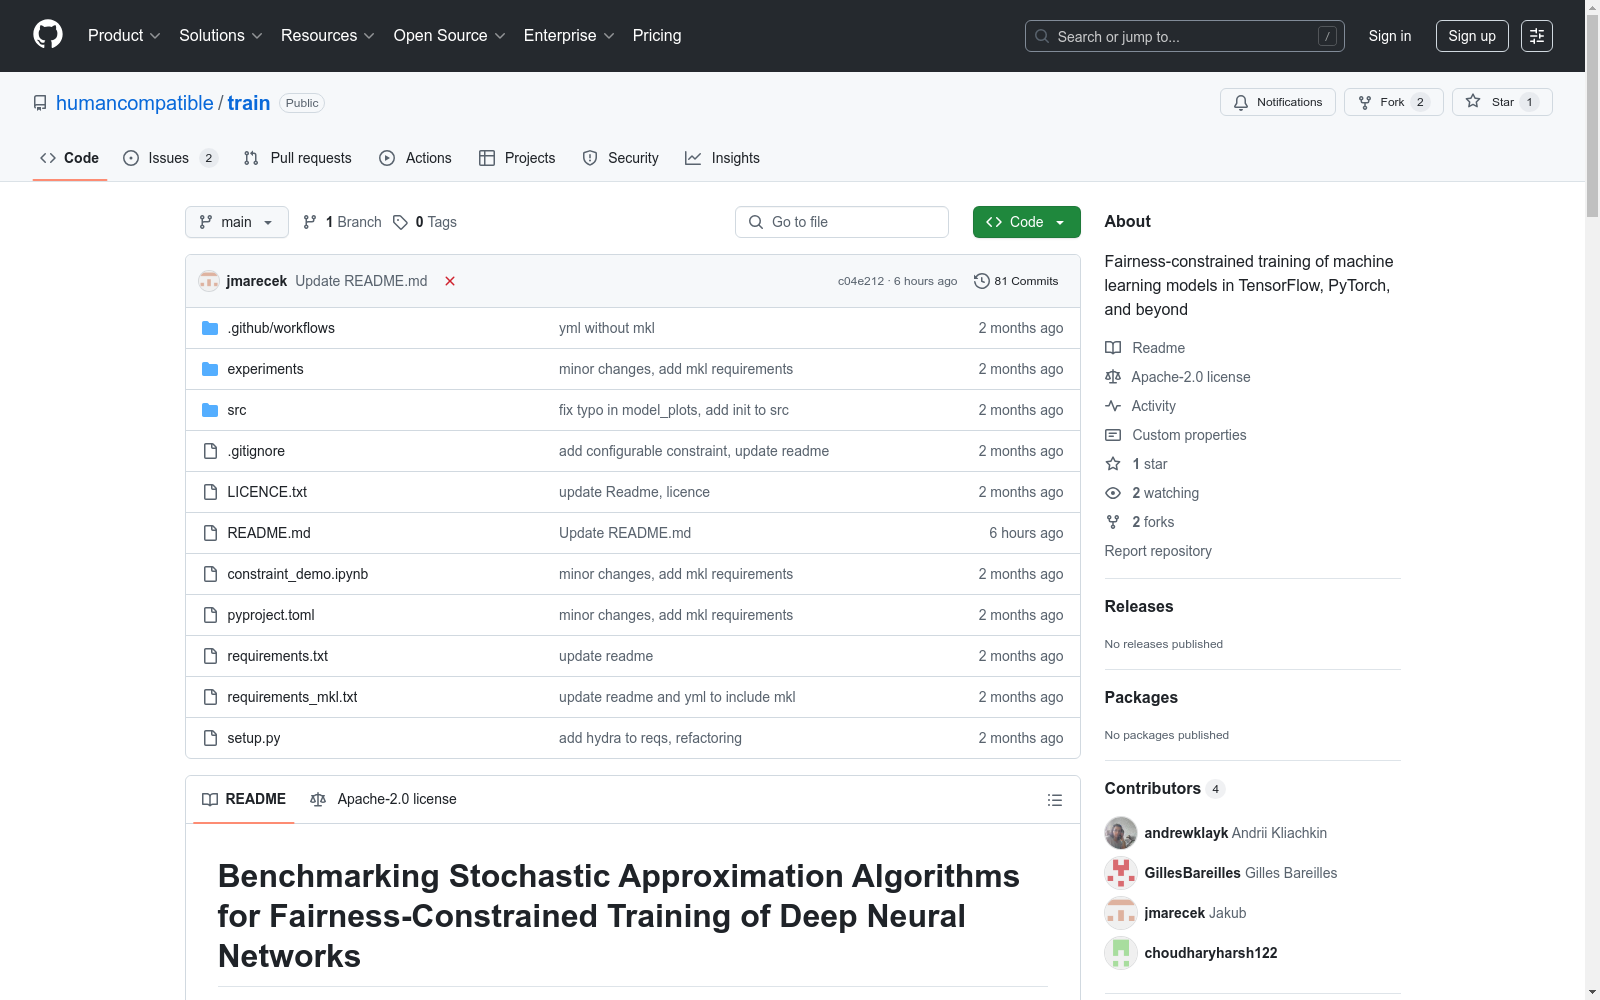Viewport: 1600px width, 1000px height.
Task: Click the Apache-2.0 license scale icon in About
Action: coord(1113,377)
